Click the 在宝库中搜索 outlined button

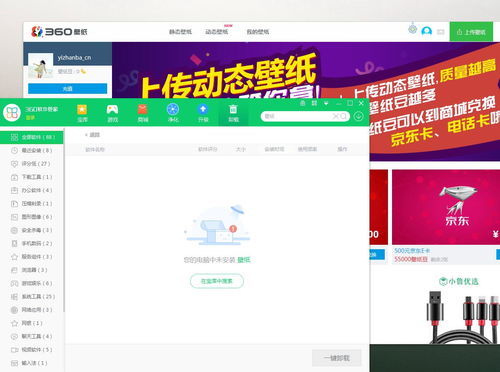click(217, 281)
